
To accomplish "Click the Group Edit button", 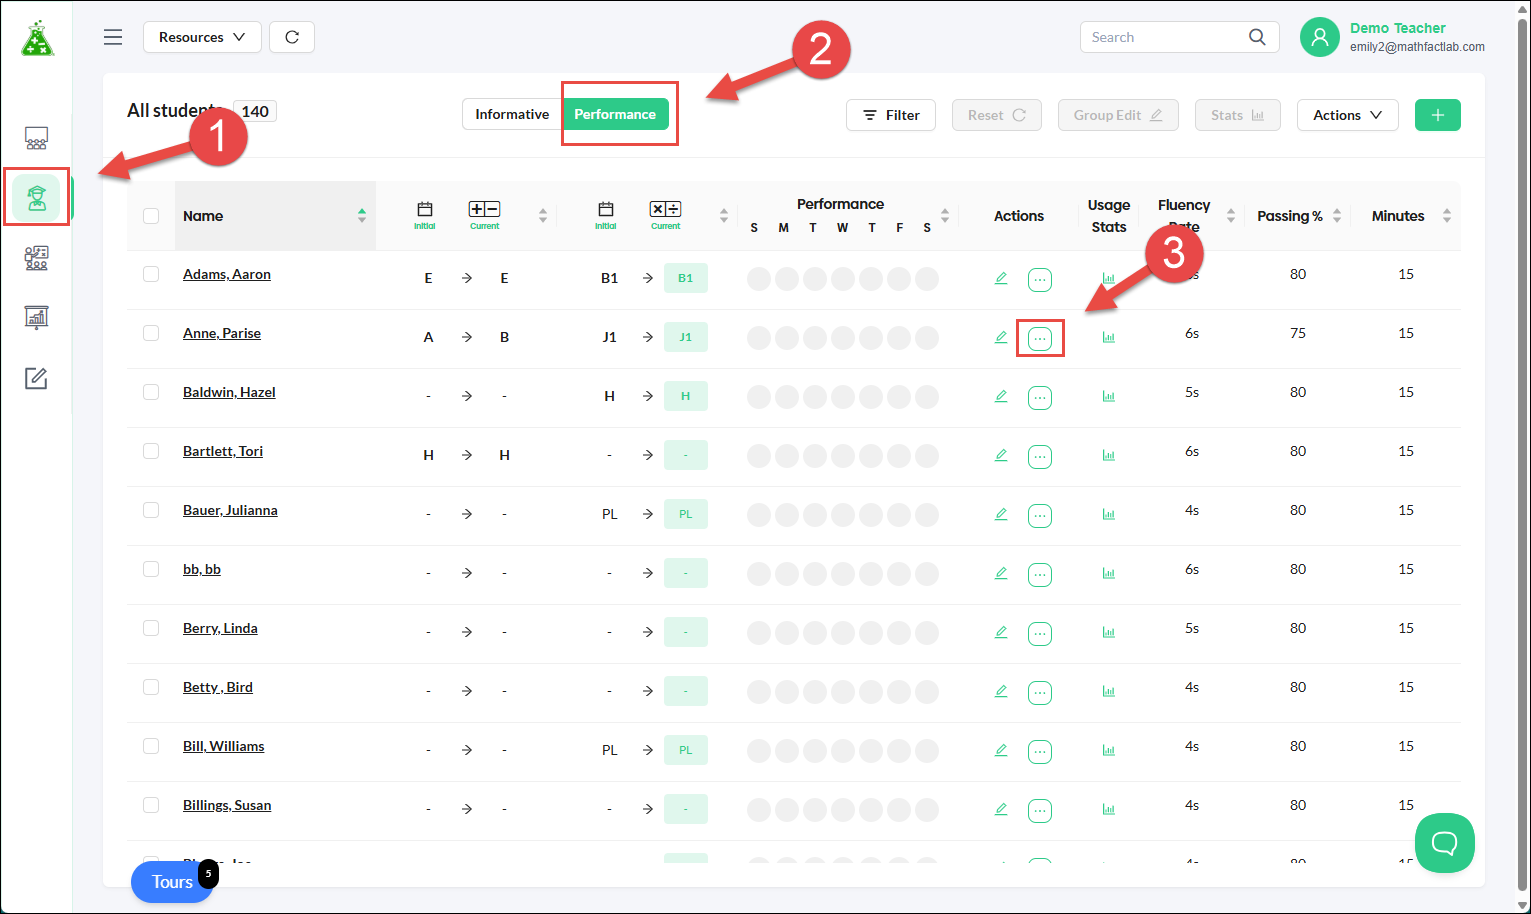I will pyautogui.click(x=1118, y=115).
